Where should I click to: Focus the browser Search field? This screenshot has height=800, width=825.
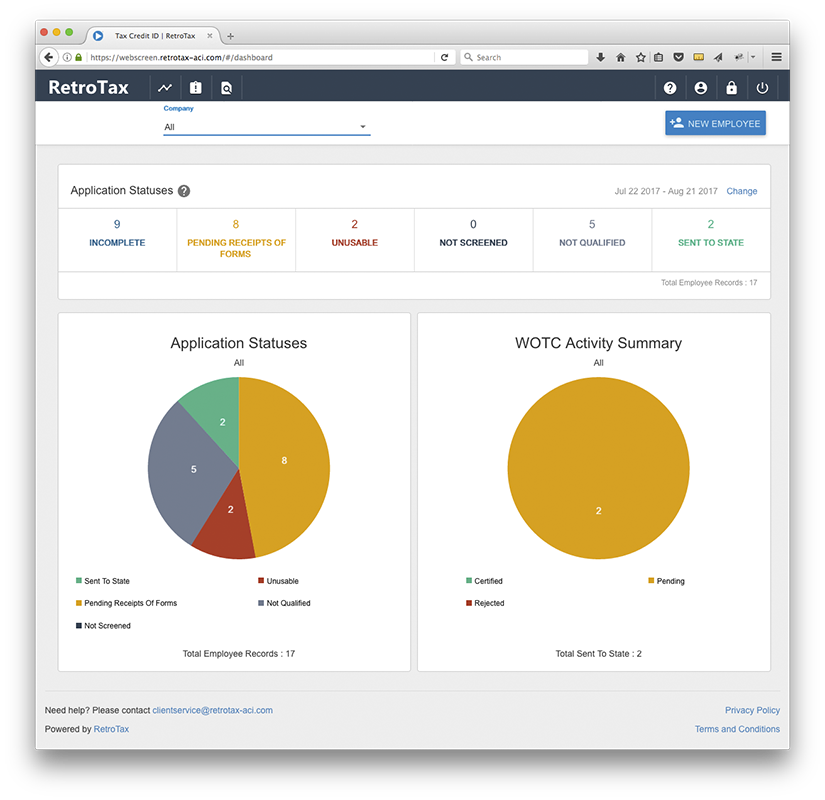(525, 57)
